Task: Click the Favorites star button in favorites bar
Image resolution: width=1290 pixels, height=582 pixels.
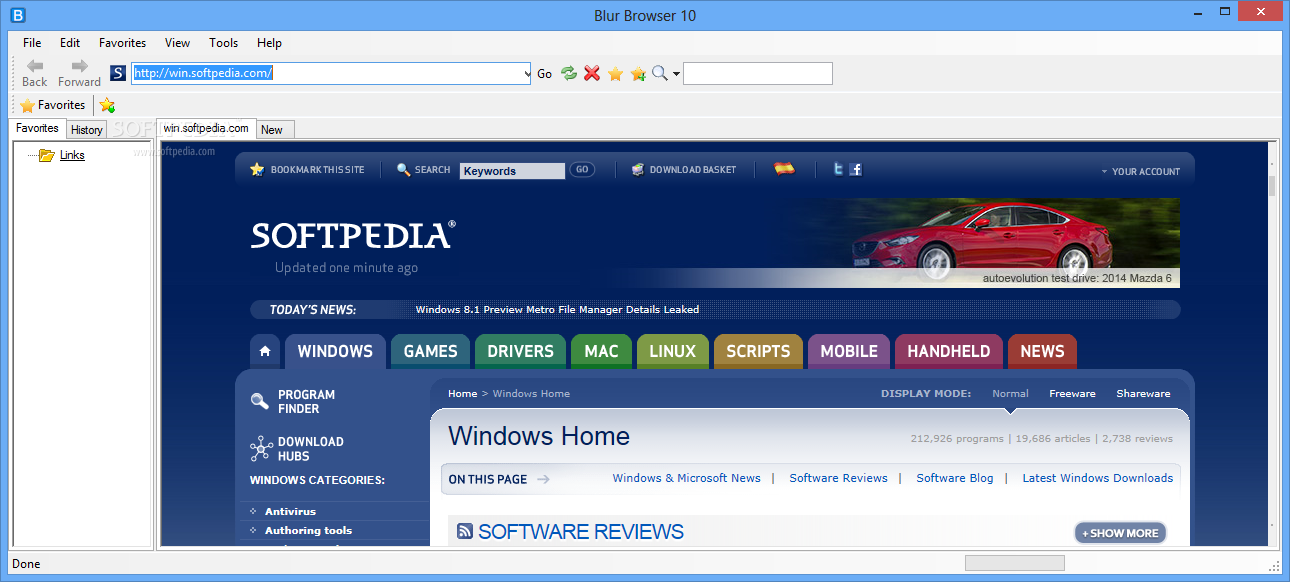Action: [x=52, y=105]
